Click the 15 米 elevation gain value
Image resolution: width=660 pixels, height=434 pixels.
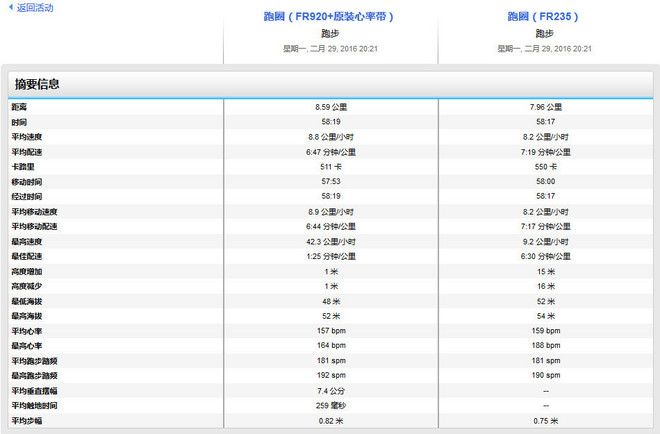click(x=546, y=272)
